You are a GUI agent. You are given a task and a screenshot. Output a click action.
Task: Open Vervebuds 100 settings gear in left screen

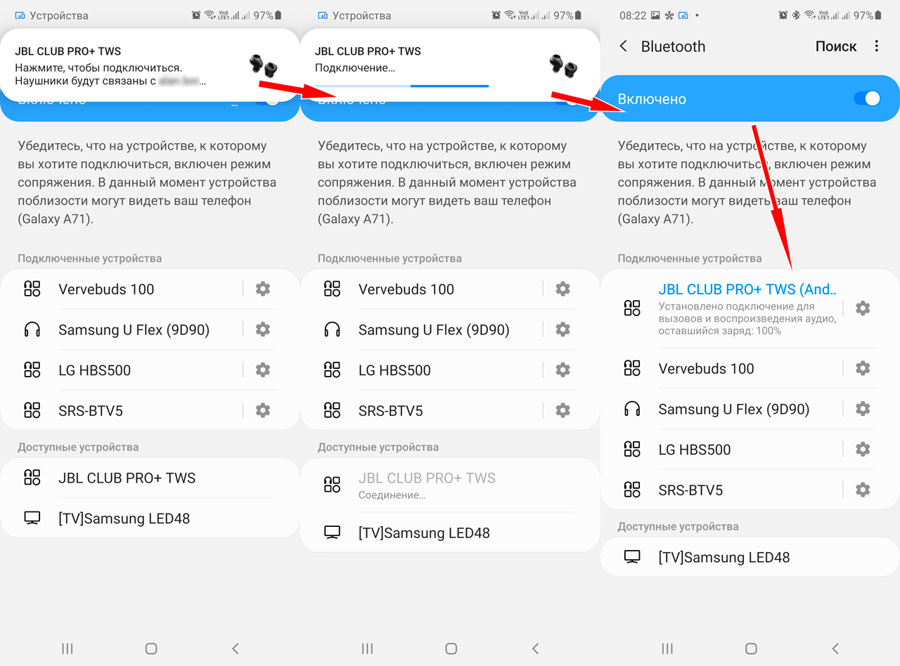pyautogui.click(x=263, y=289)
